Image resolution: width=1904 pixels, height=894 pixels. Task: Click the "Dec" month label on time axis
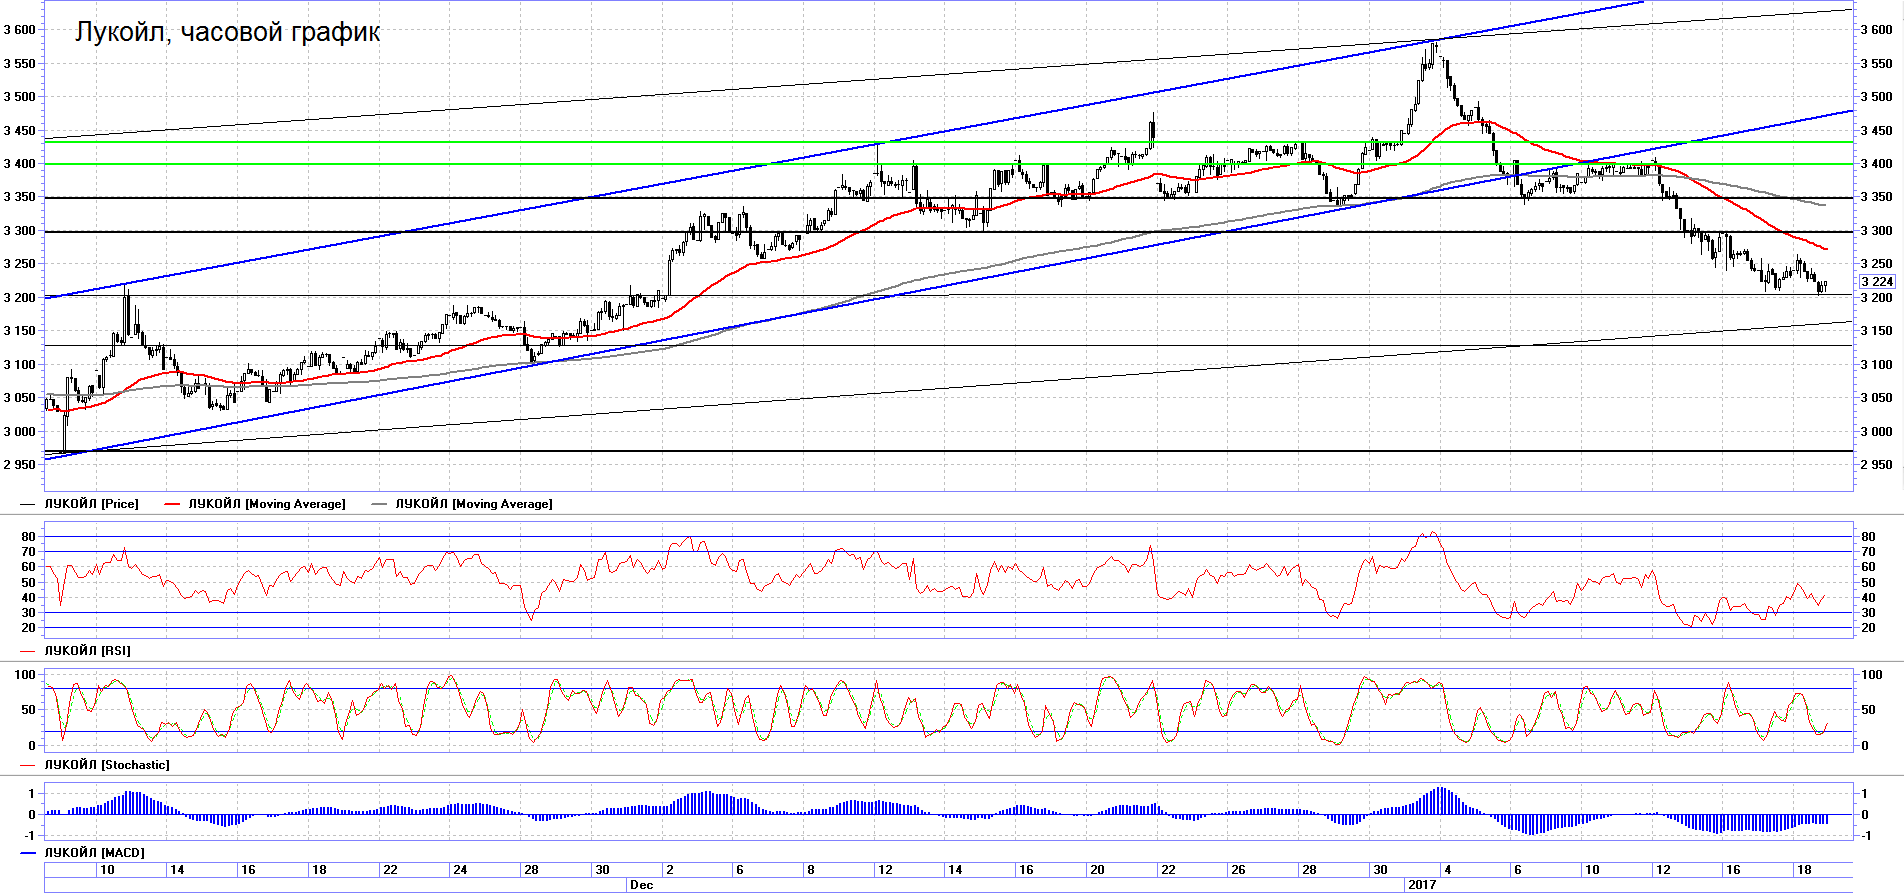pos(641,885)
